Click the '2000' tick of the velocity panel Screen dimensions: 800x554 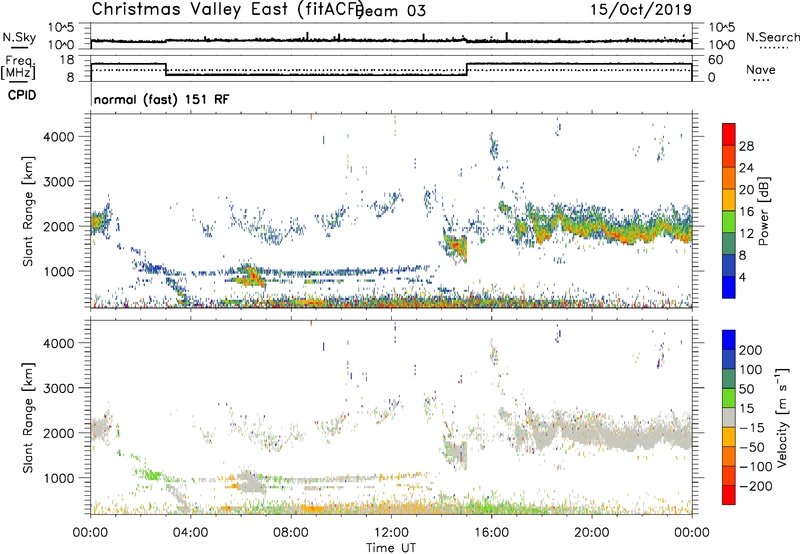coord(58,433)
